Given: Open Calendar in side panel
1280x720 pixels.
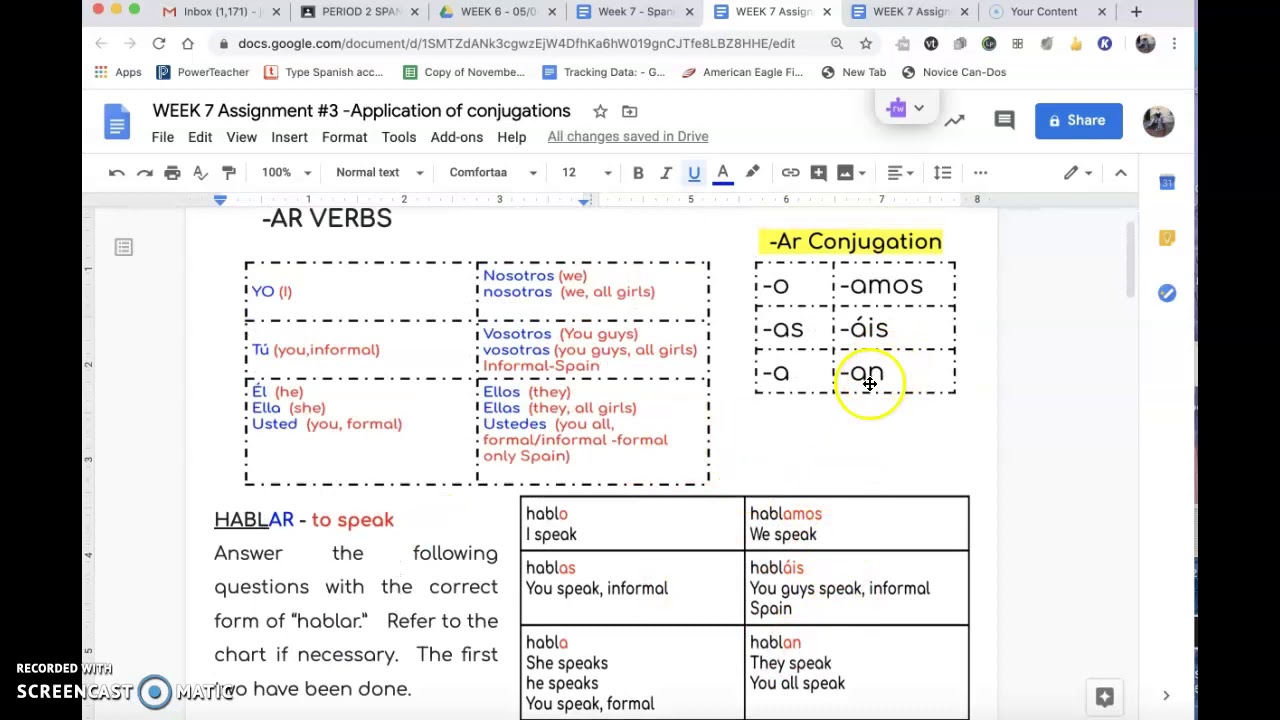Looking at the screenshot, I should pyautogui.click(x=1167, y=182).
